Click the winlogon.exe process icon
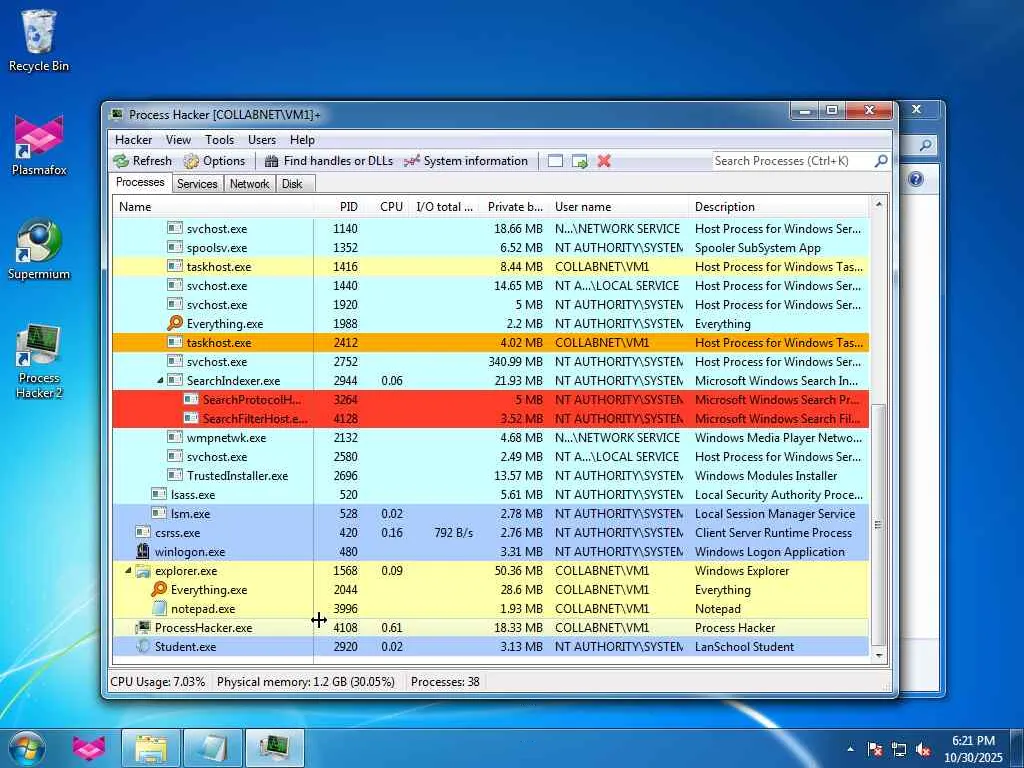 [x=143, y=552]
